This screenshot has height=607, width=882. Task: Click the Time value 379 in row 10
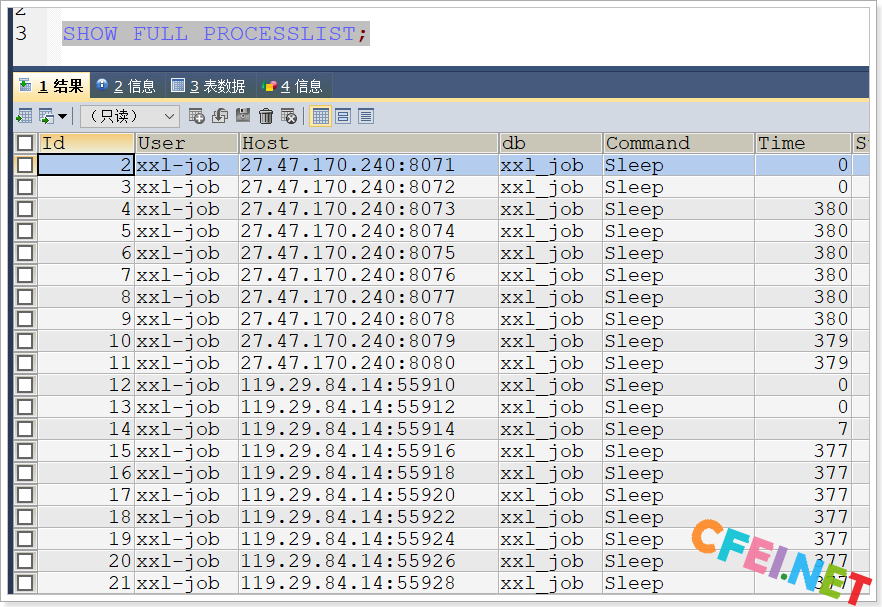click(x=803, y=341)
